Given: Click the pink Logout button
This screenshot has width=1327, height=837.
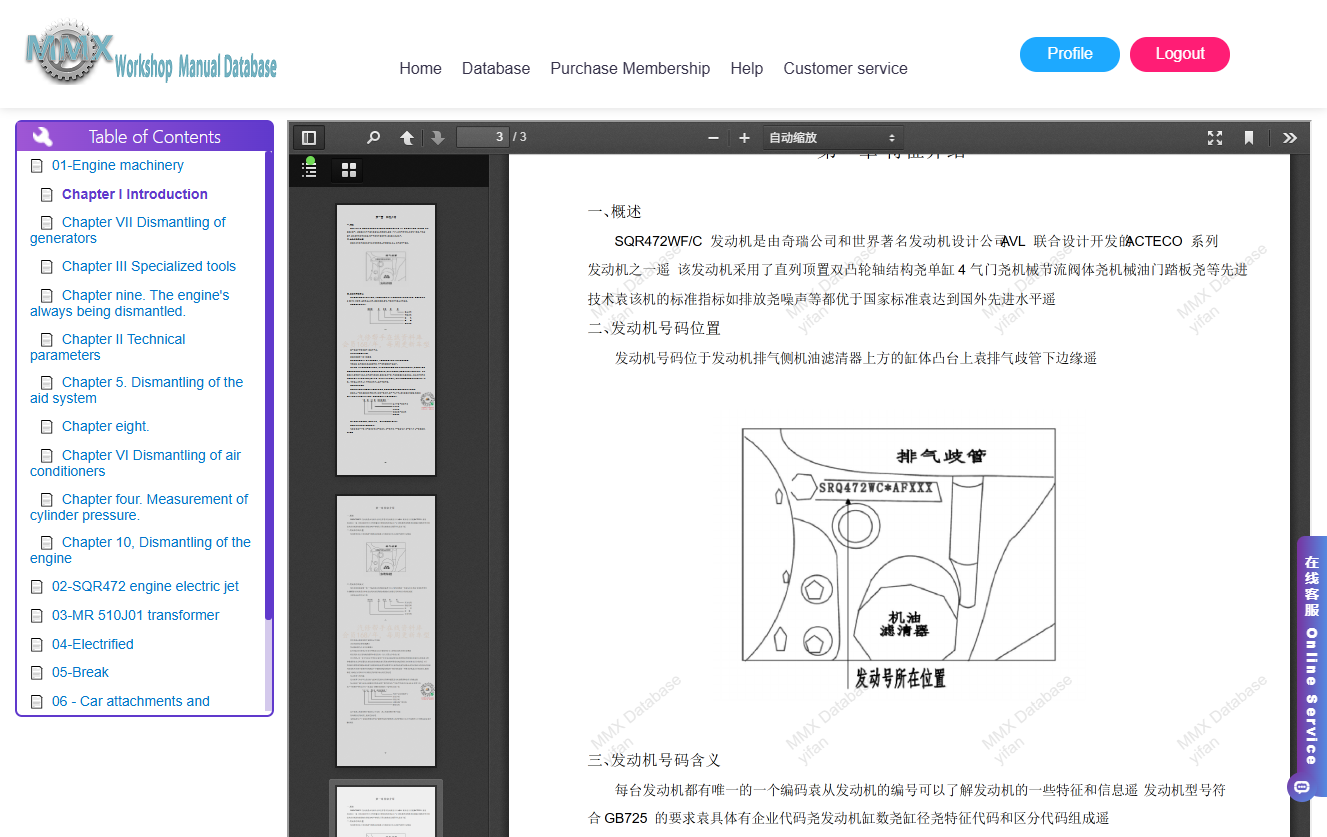Looking at the screenshot, I should point(1180,54).
